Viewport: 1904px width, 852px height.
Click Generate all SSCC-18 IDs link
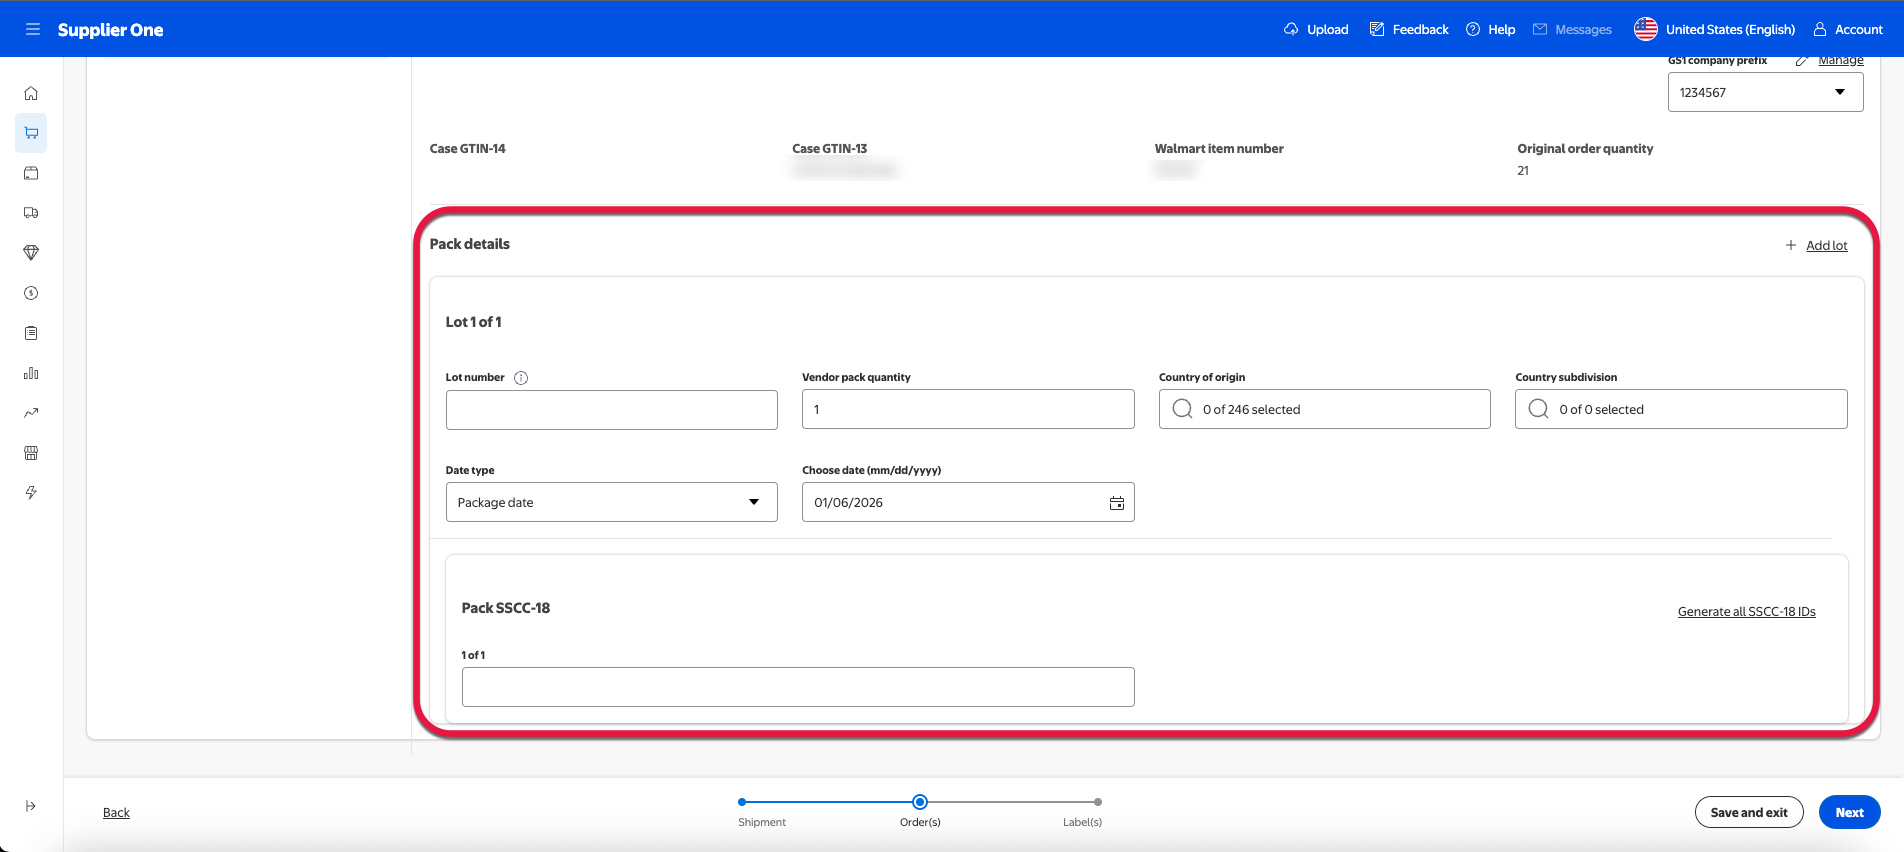1746,612
